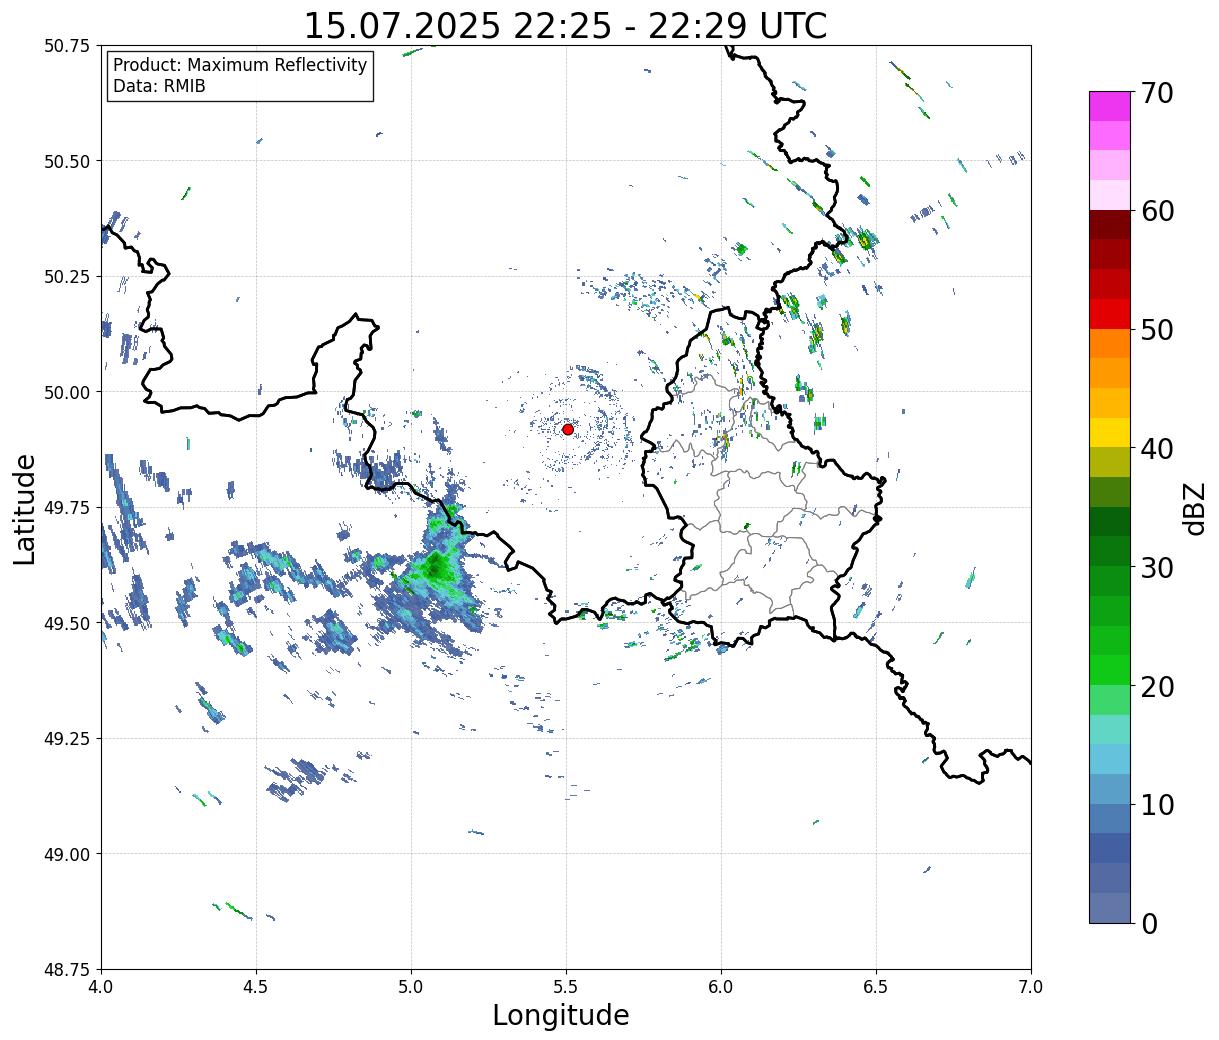
Task: Click the colorbar tick label 0
Action: coord(1148,924)
